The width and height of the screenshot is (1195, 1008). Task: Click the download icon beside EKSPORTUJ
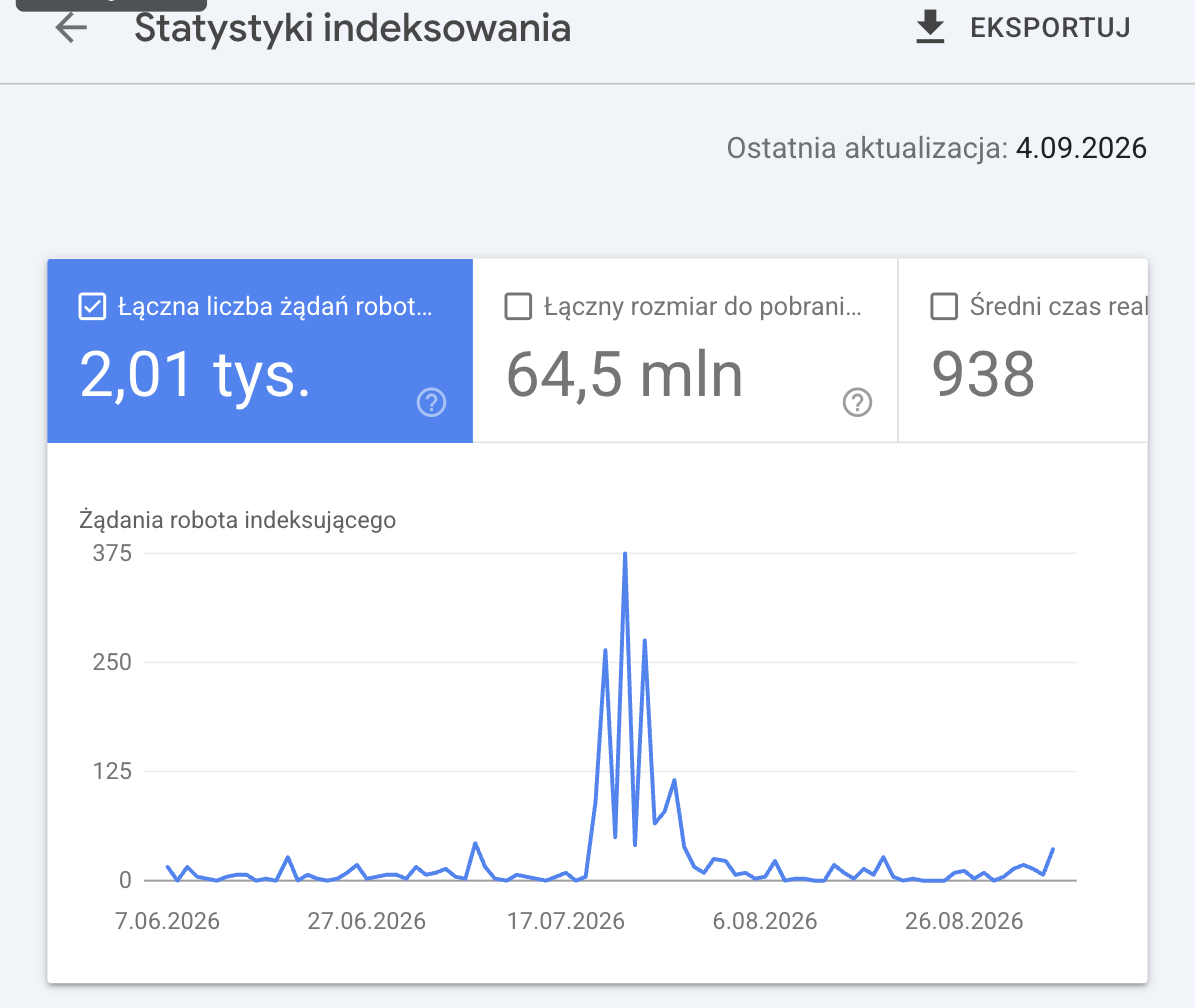[930, 27]
